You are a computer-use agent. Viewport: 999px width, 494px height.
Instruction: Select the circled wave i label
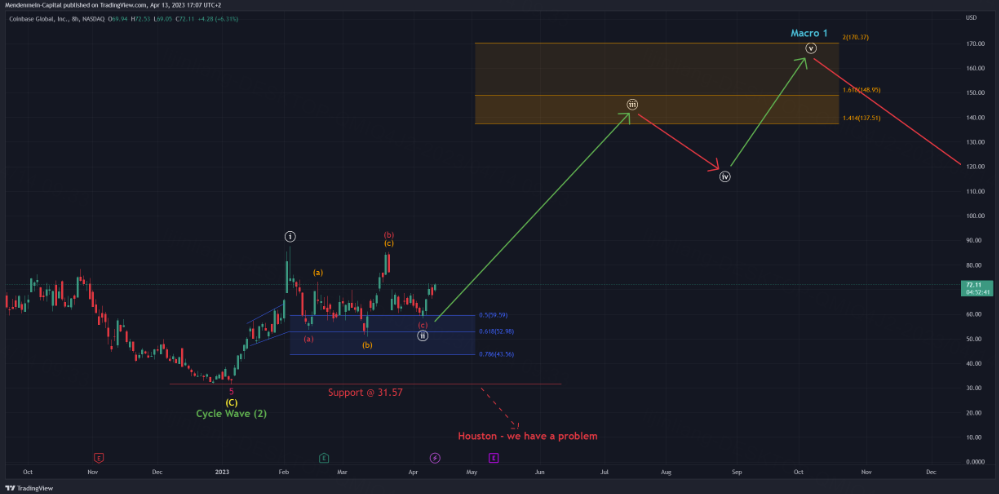coord(290,237)
